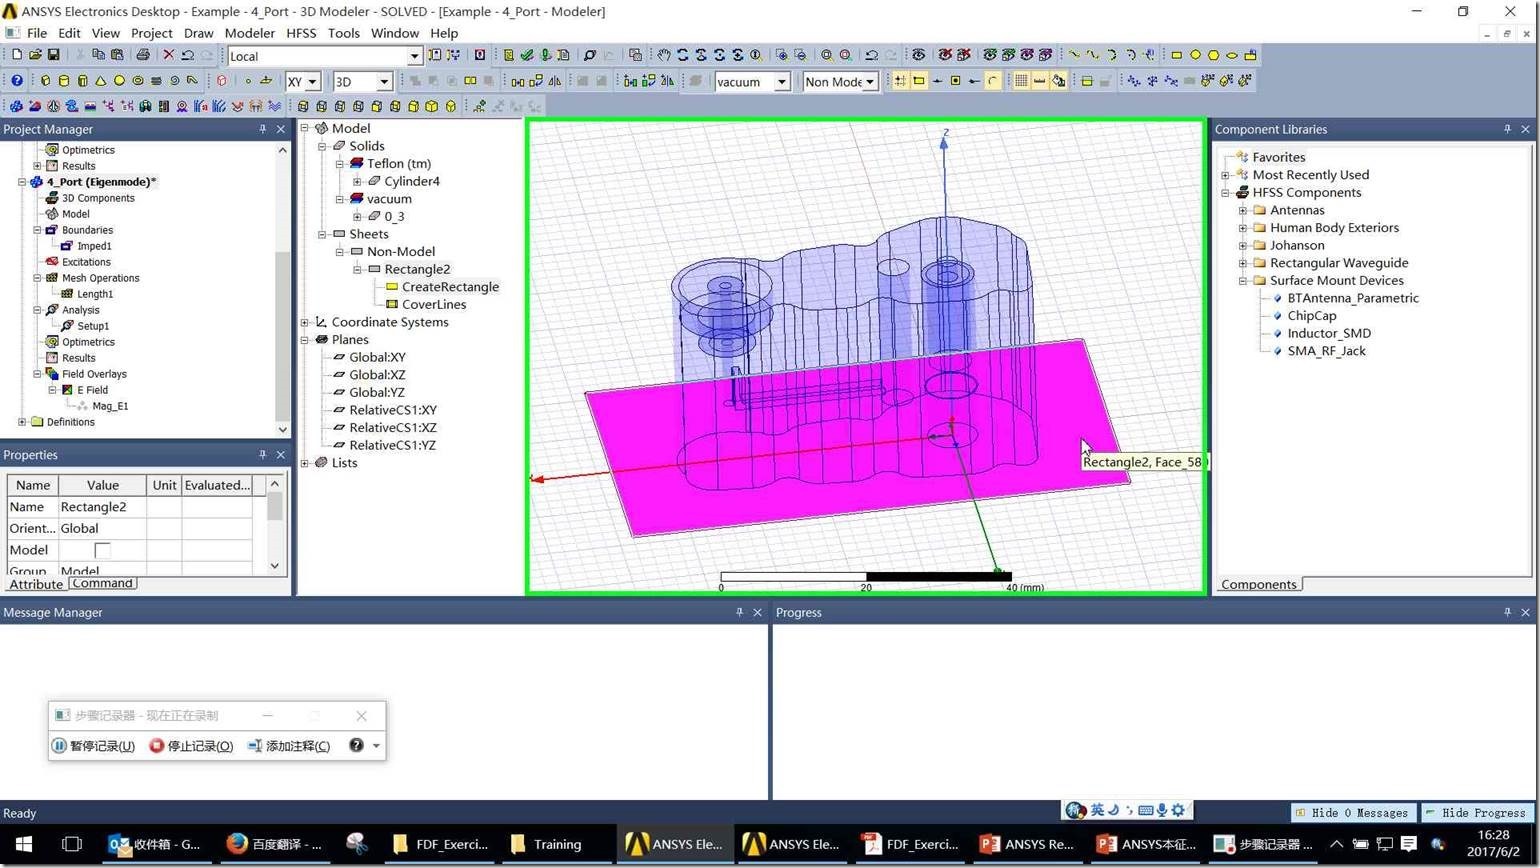Toggle the Model checkbox in Properties
Screen dimensions: 1540x868
tap(102, 550)
